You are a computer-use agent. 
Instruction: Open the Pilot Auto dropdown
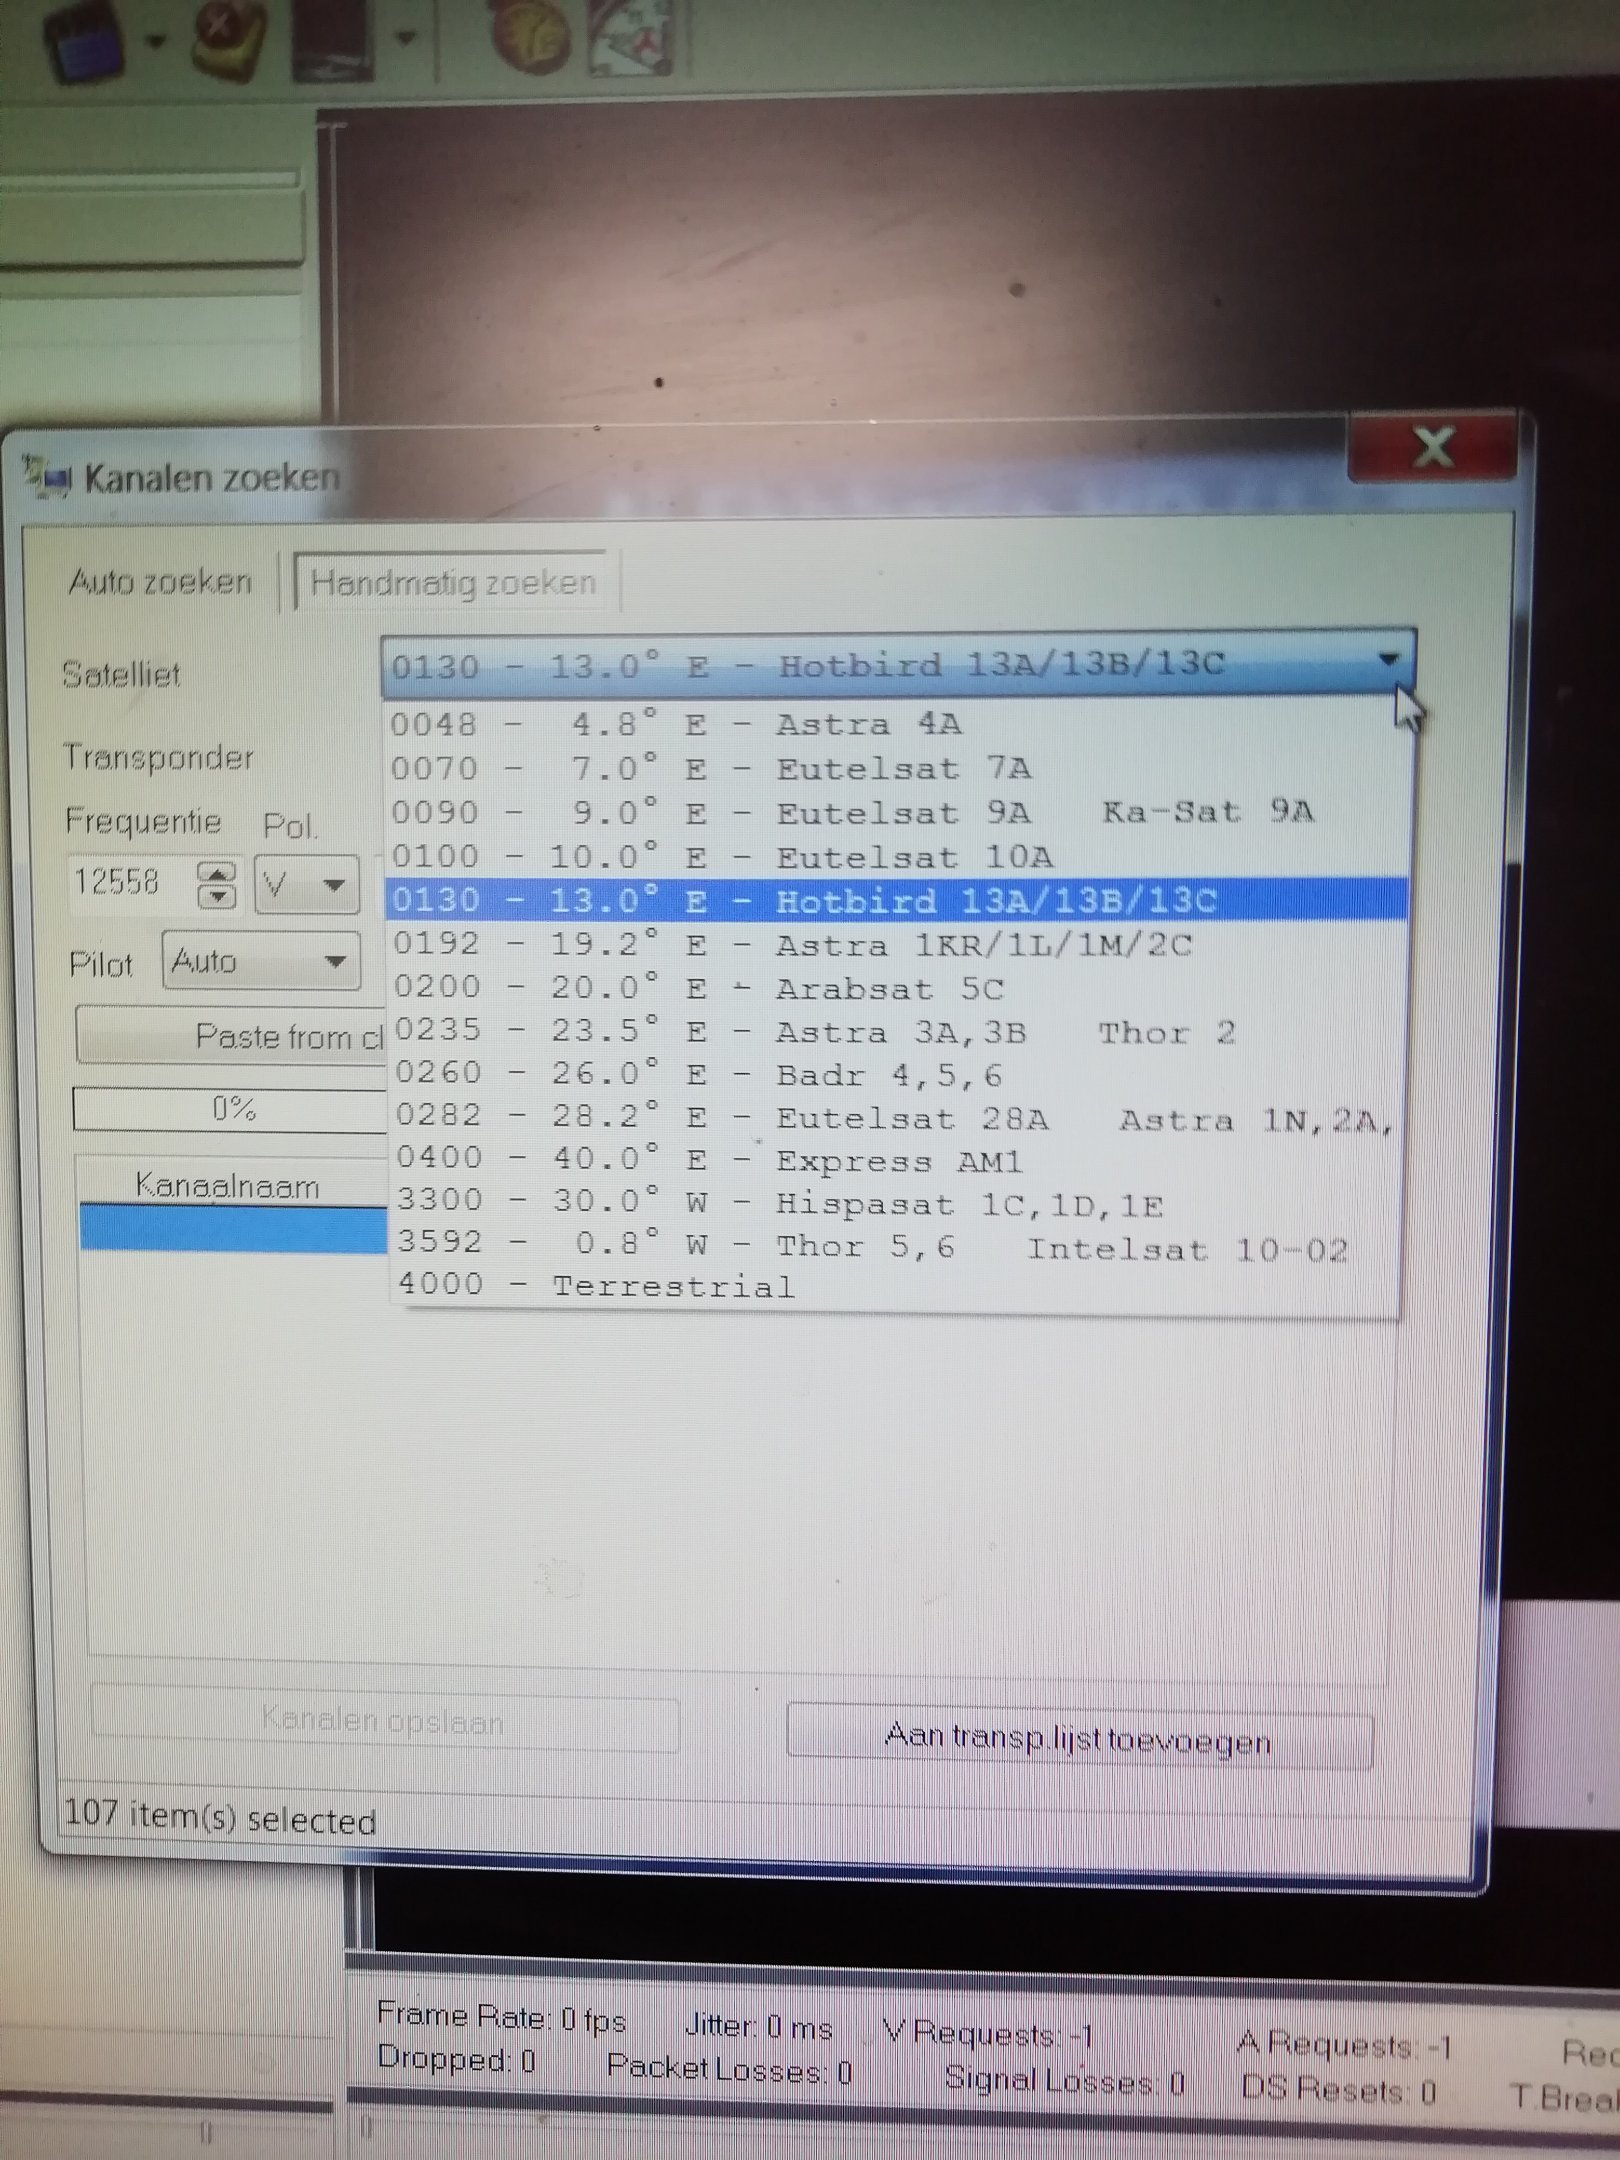[261, 961]
